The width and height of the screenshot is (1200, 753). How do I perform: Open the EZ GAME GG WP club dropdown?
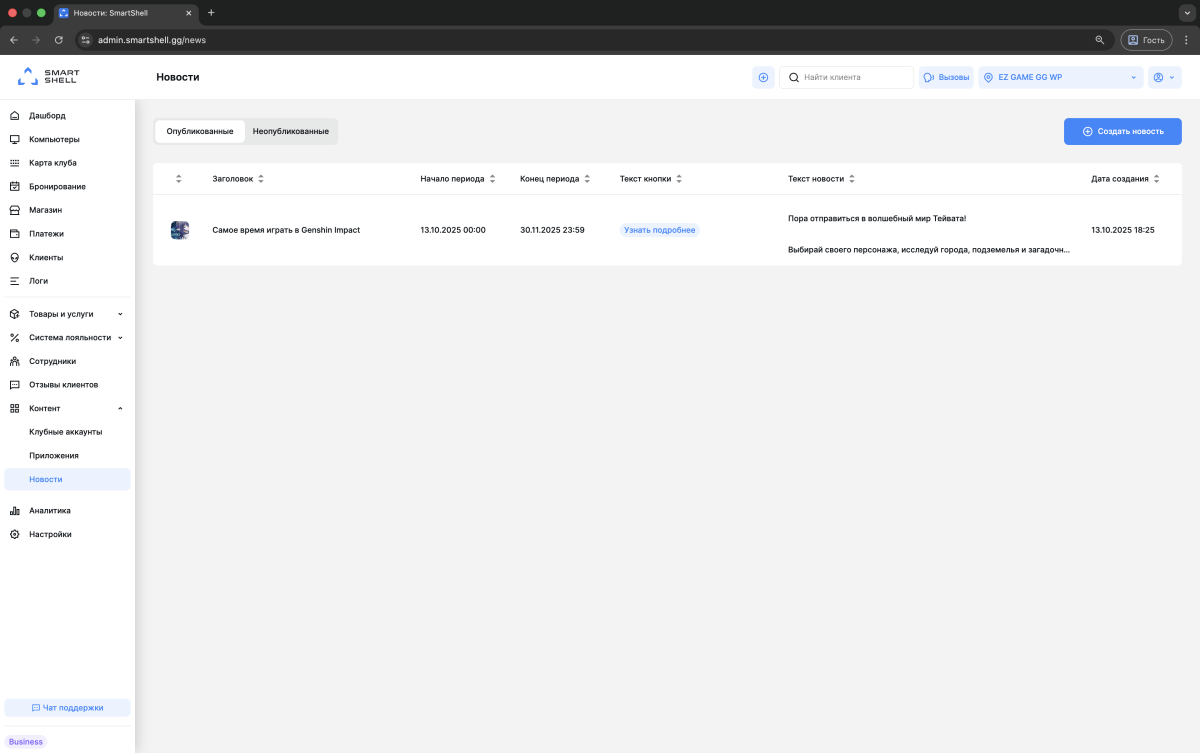click(1060, 77)
